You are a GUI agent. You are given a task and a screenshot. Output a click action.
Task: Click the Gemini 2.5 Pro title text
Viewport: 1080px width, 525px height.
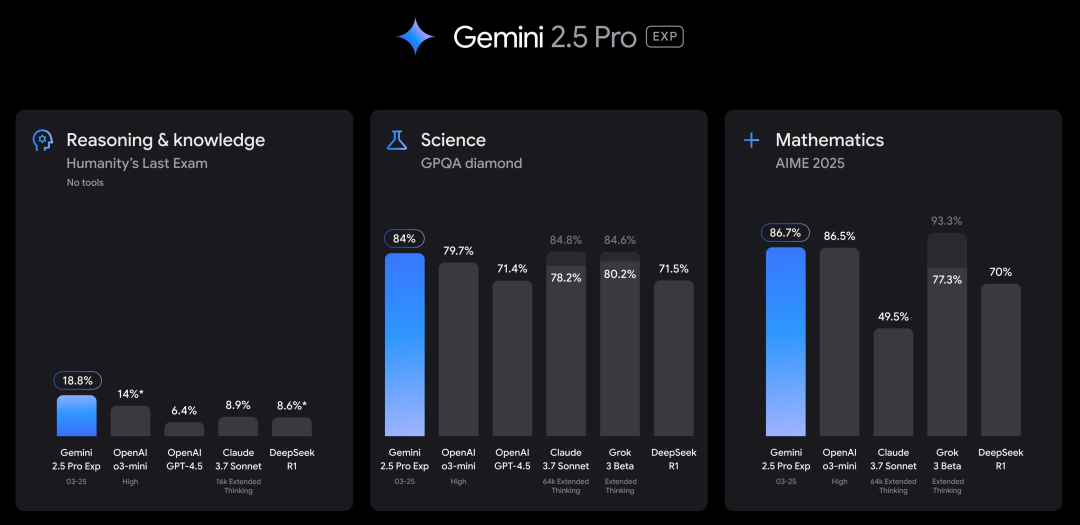[545, 37]
